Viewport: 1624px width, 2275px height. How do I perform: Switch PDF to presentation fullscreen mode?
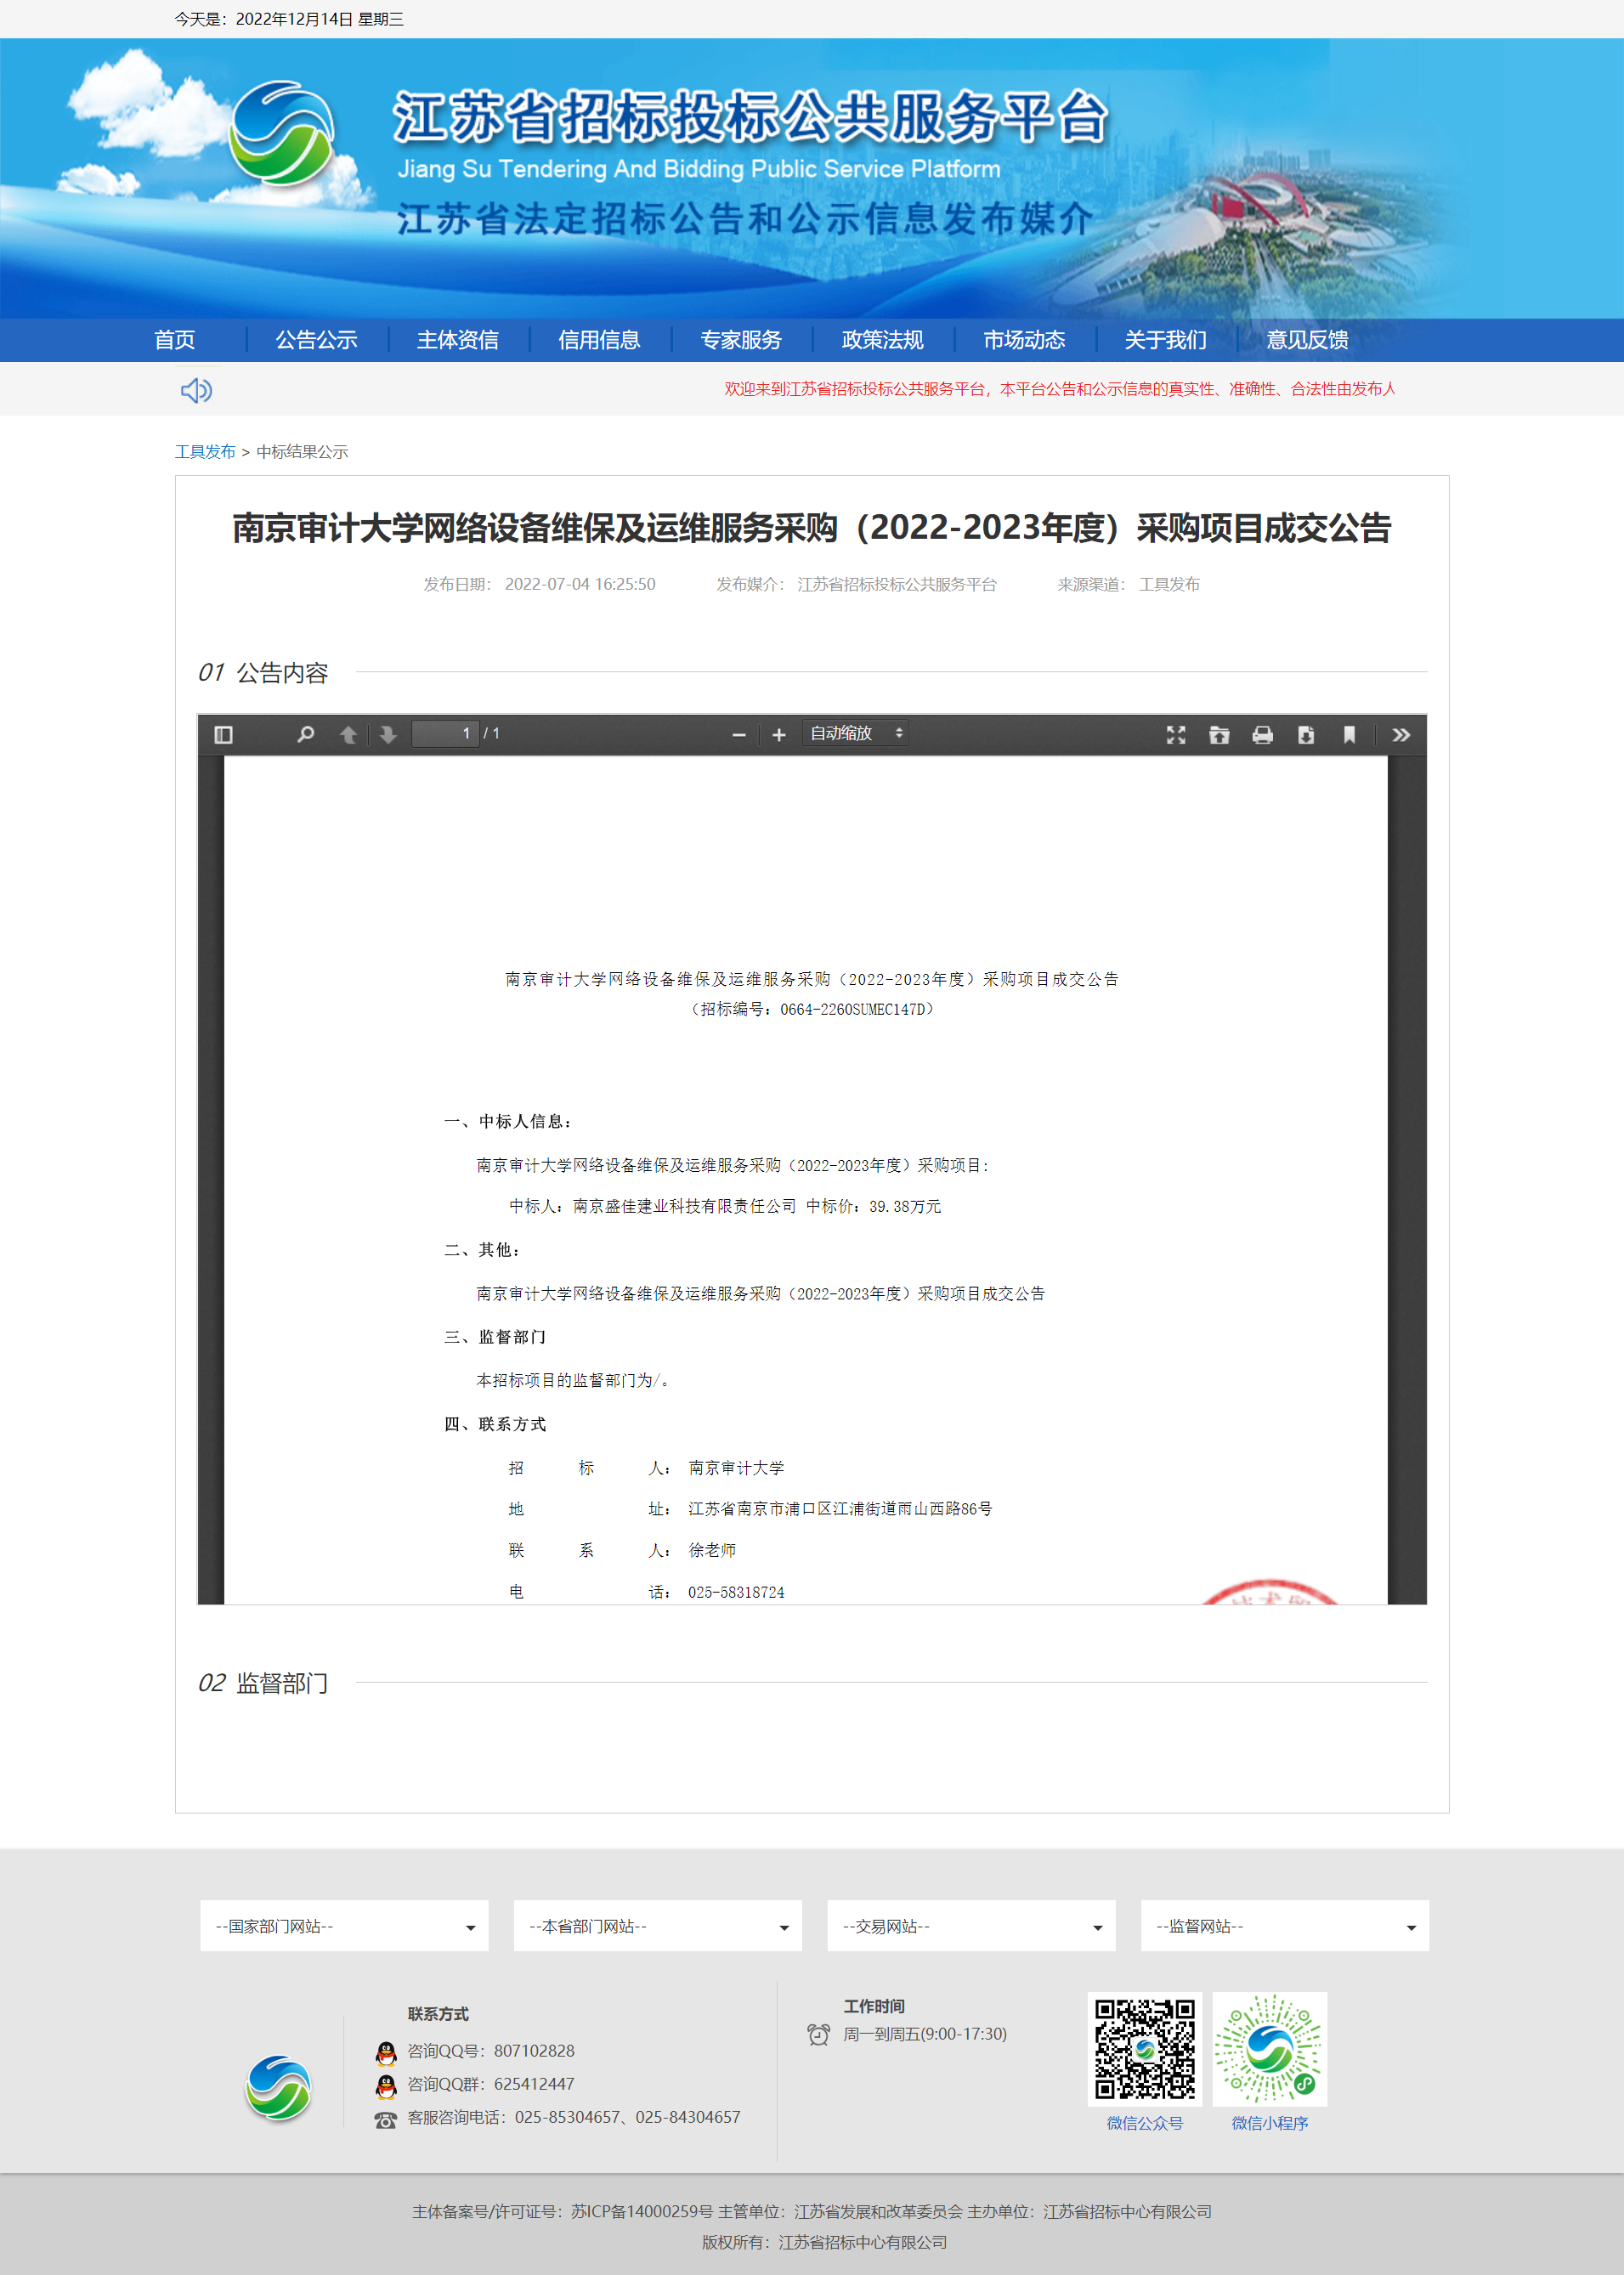(1176, 735)
